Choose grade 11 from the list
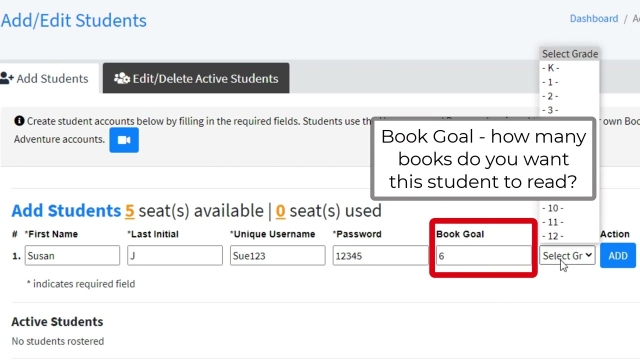Viewport: 640px width, 360px height. tap(569, 222)
